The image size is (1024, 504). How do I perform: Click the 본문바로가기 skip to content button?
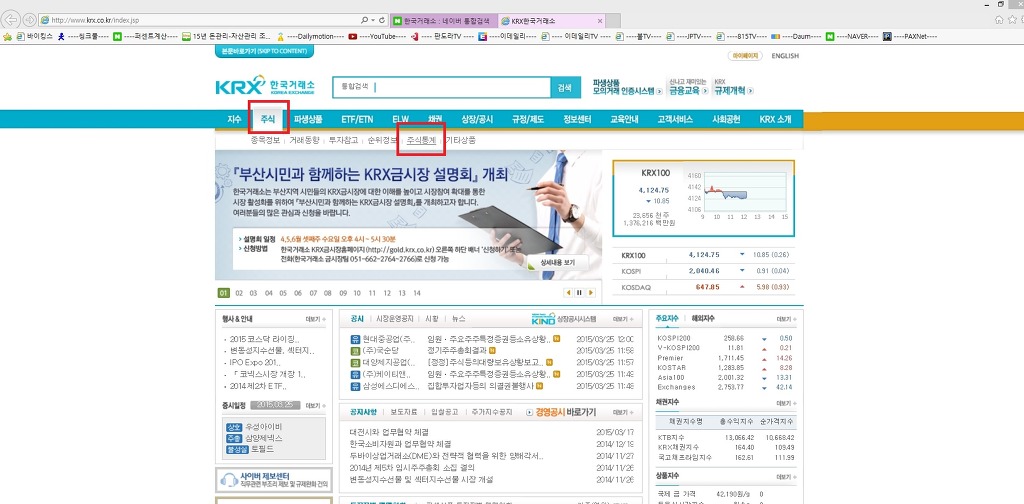coord(264,51)
